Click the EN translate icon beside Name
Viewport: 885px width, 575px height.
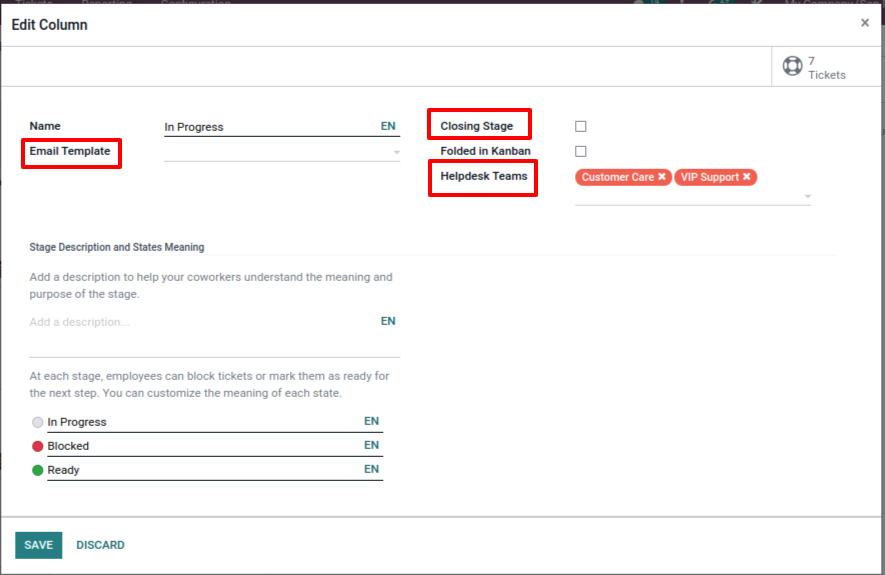388,127
